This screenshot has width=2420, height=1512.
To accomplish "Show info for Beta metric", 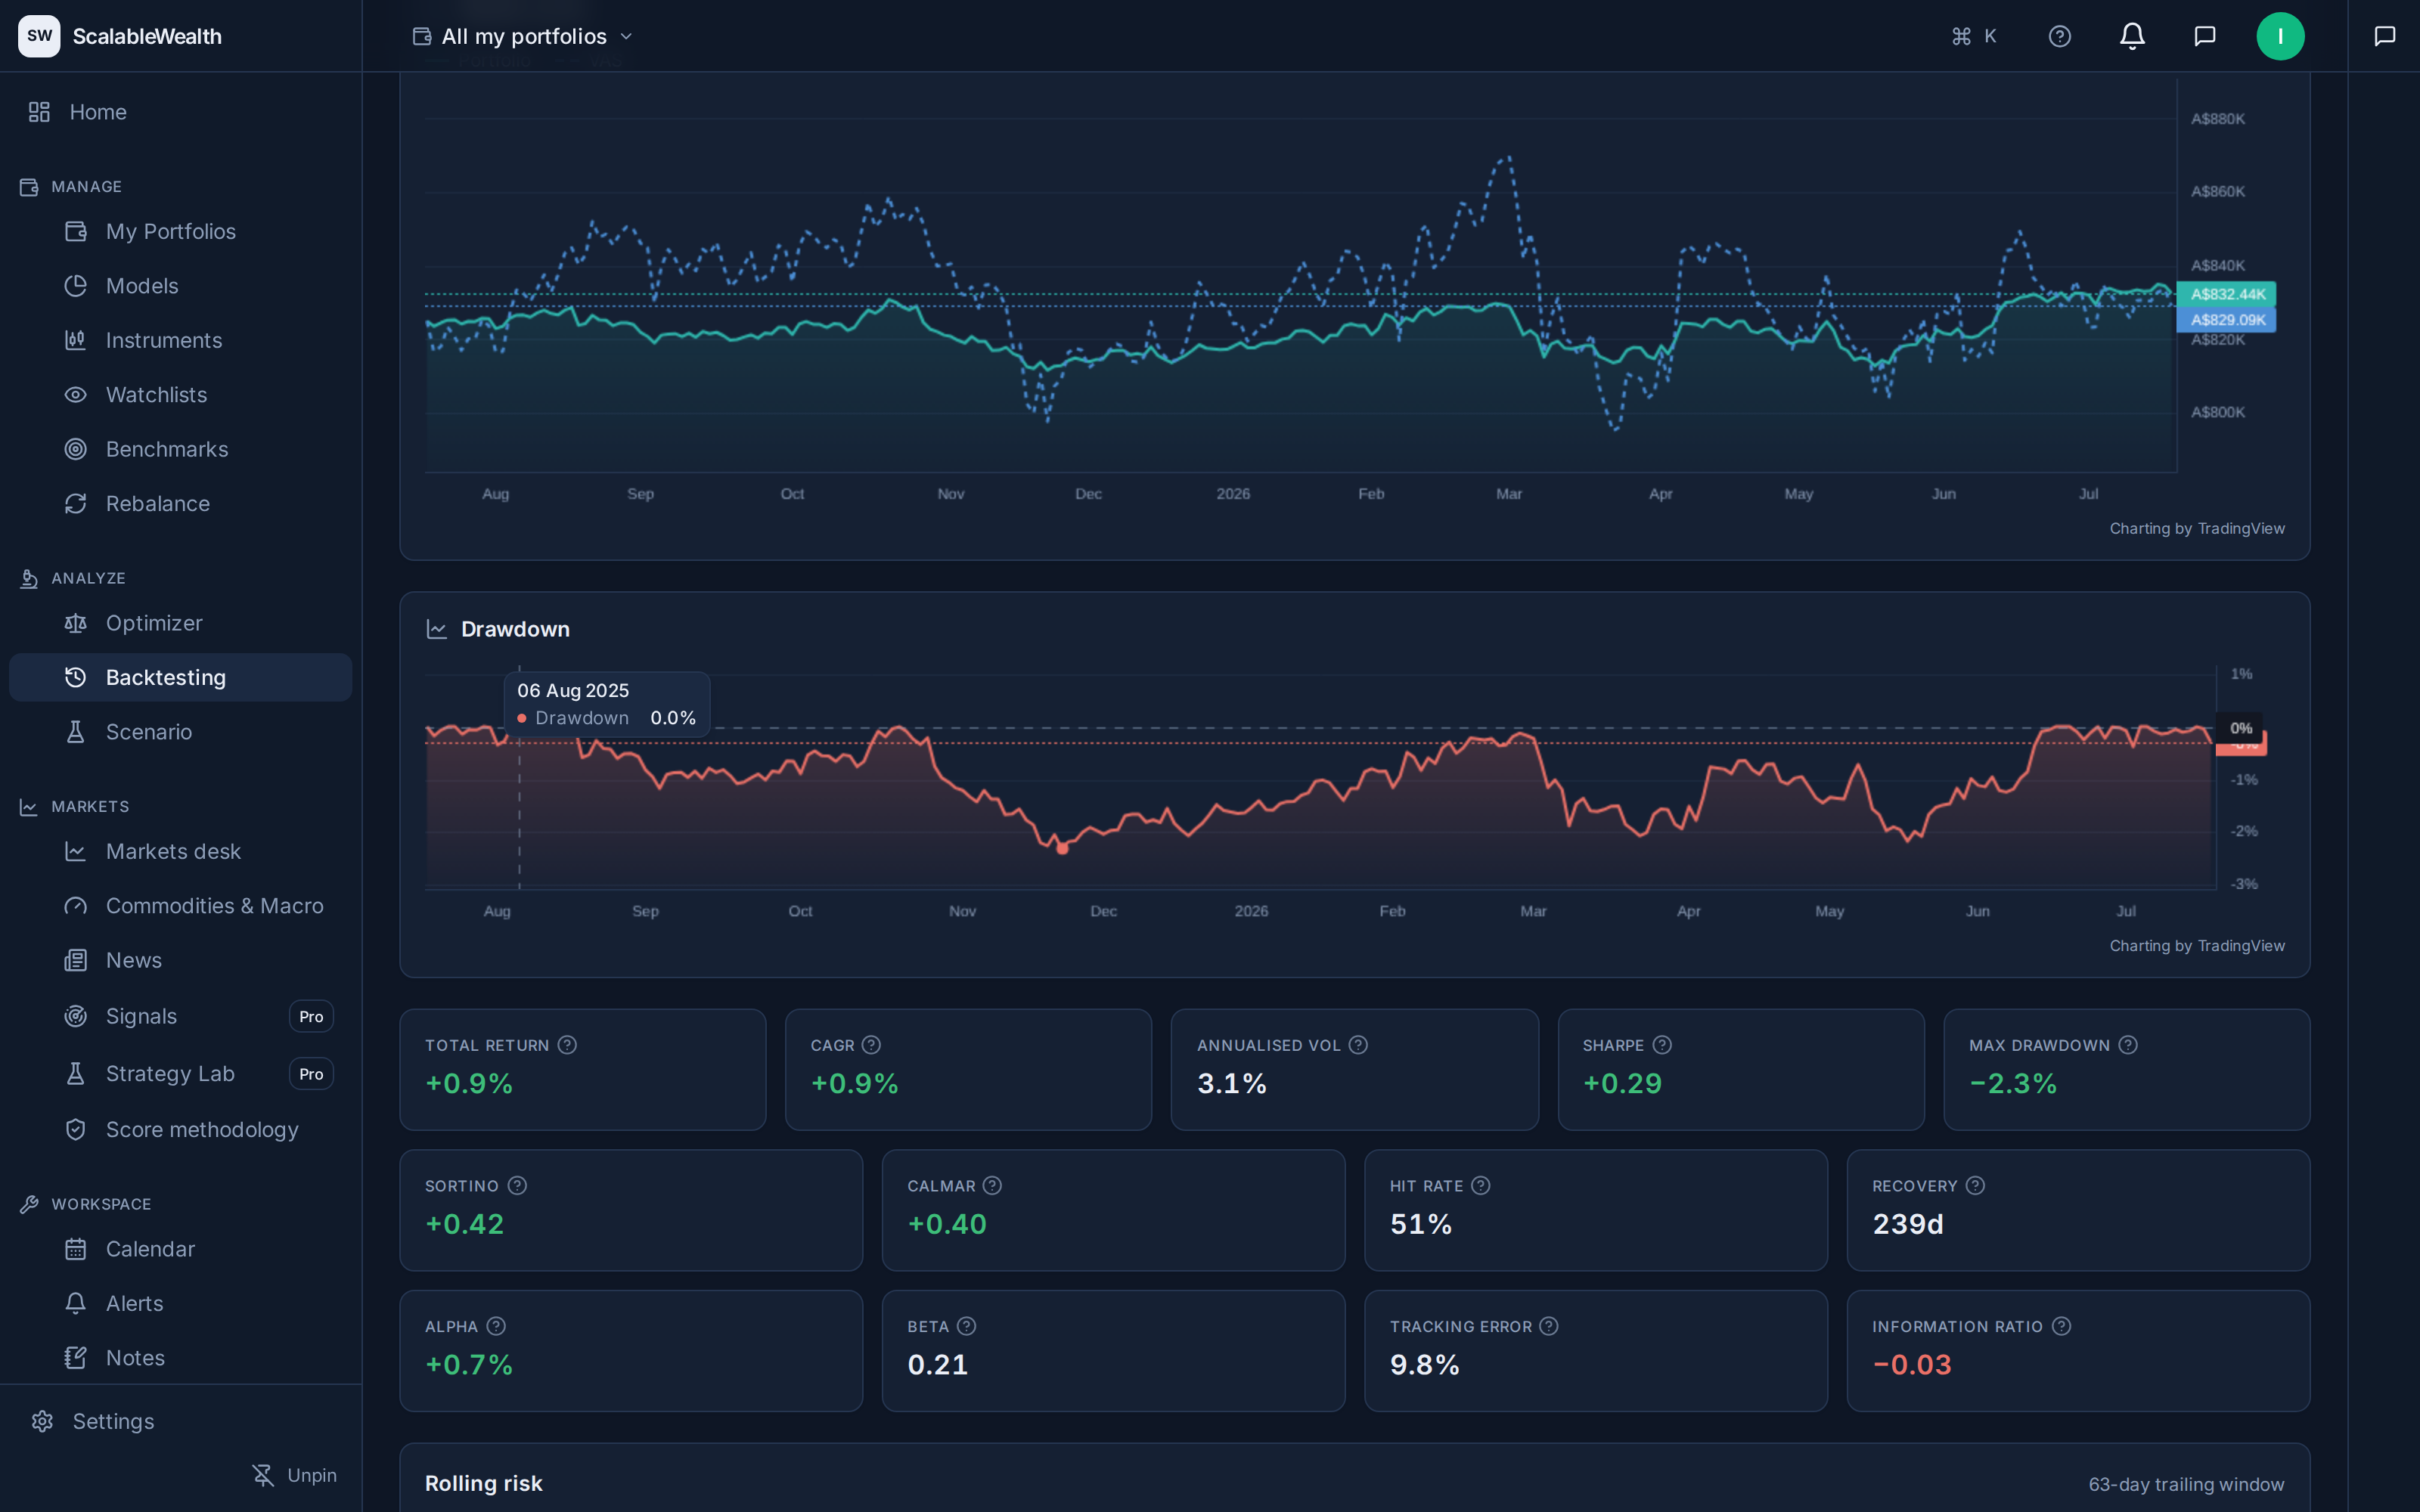I will click(x=966, y=1326).
